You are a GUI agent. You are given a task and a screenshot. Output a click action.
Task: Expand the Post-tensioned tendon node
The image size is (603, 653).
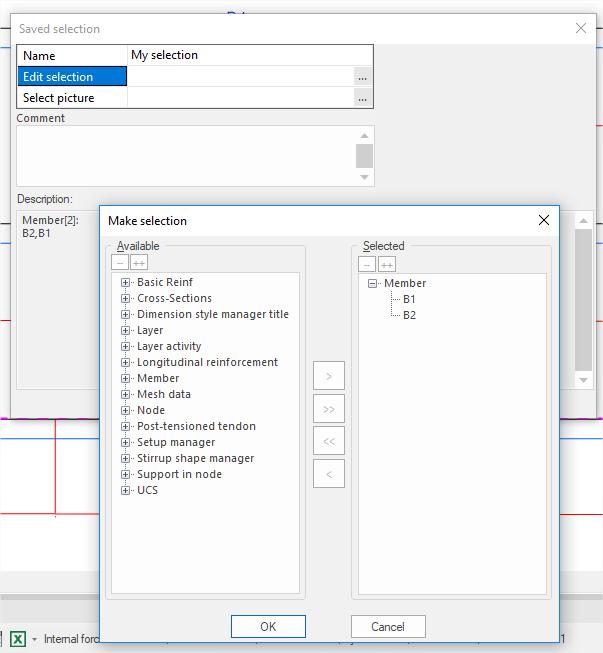pos(126,427)
